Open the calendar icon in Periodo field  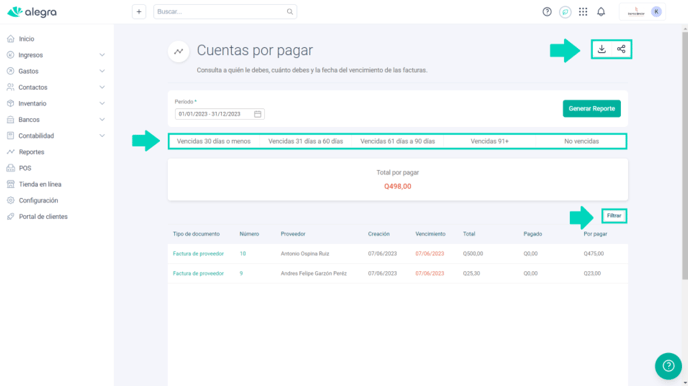coord(258,114)
